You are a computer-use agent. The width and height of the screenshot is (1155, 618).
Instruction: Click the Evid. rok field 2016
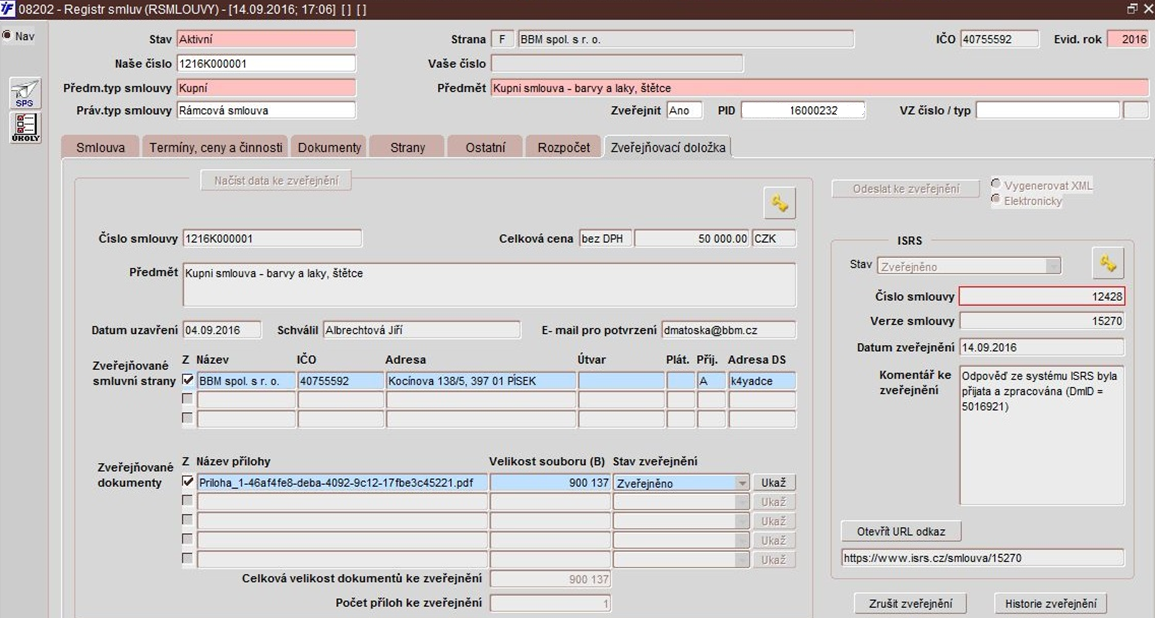click(x=1127, y=39)
